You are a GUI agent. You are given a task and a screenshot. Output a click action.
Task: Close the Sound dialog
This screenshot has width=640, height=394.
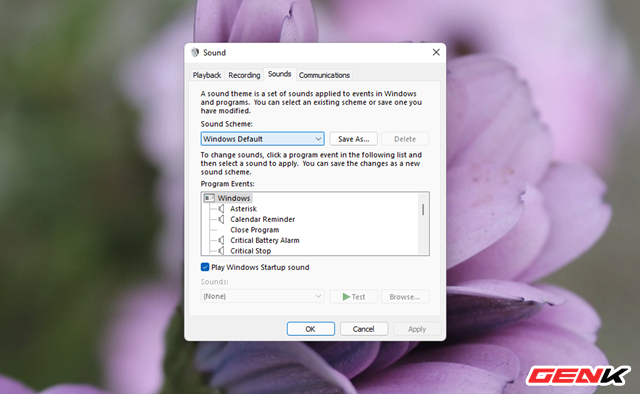[x=436, y=52]
